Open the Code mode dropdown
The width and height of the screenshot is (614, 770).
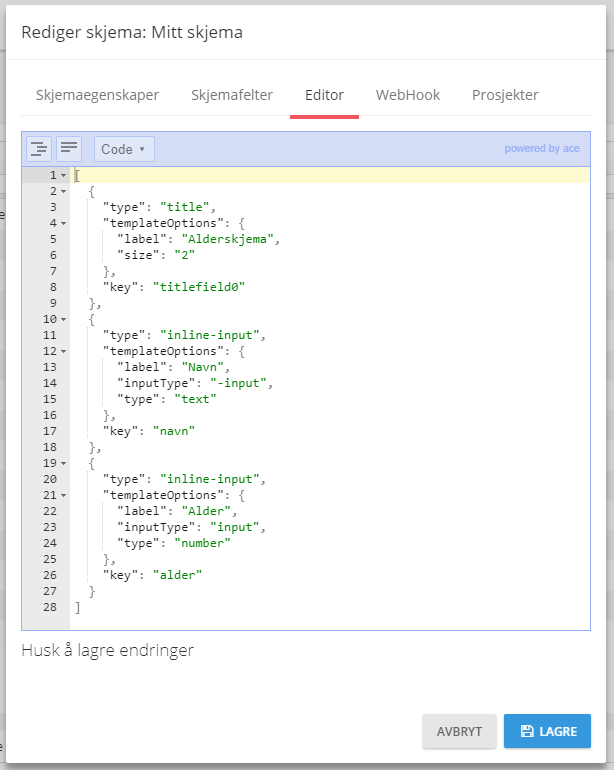pos(124,149)
